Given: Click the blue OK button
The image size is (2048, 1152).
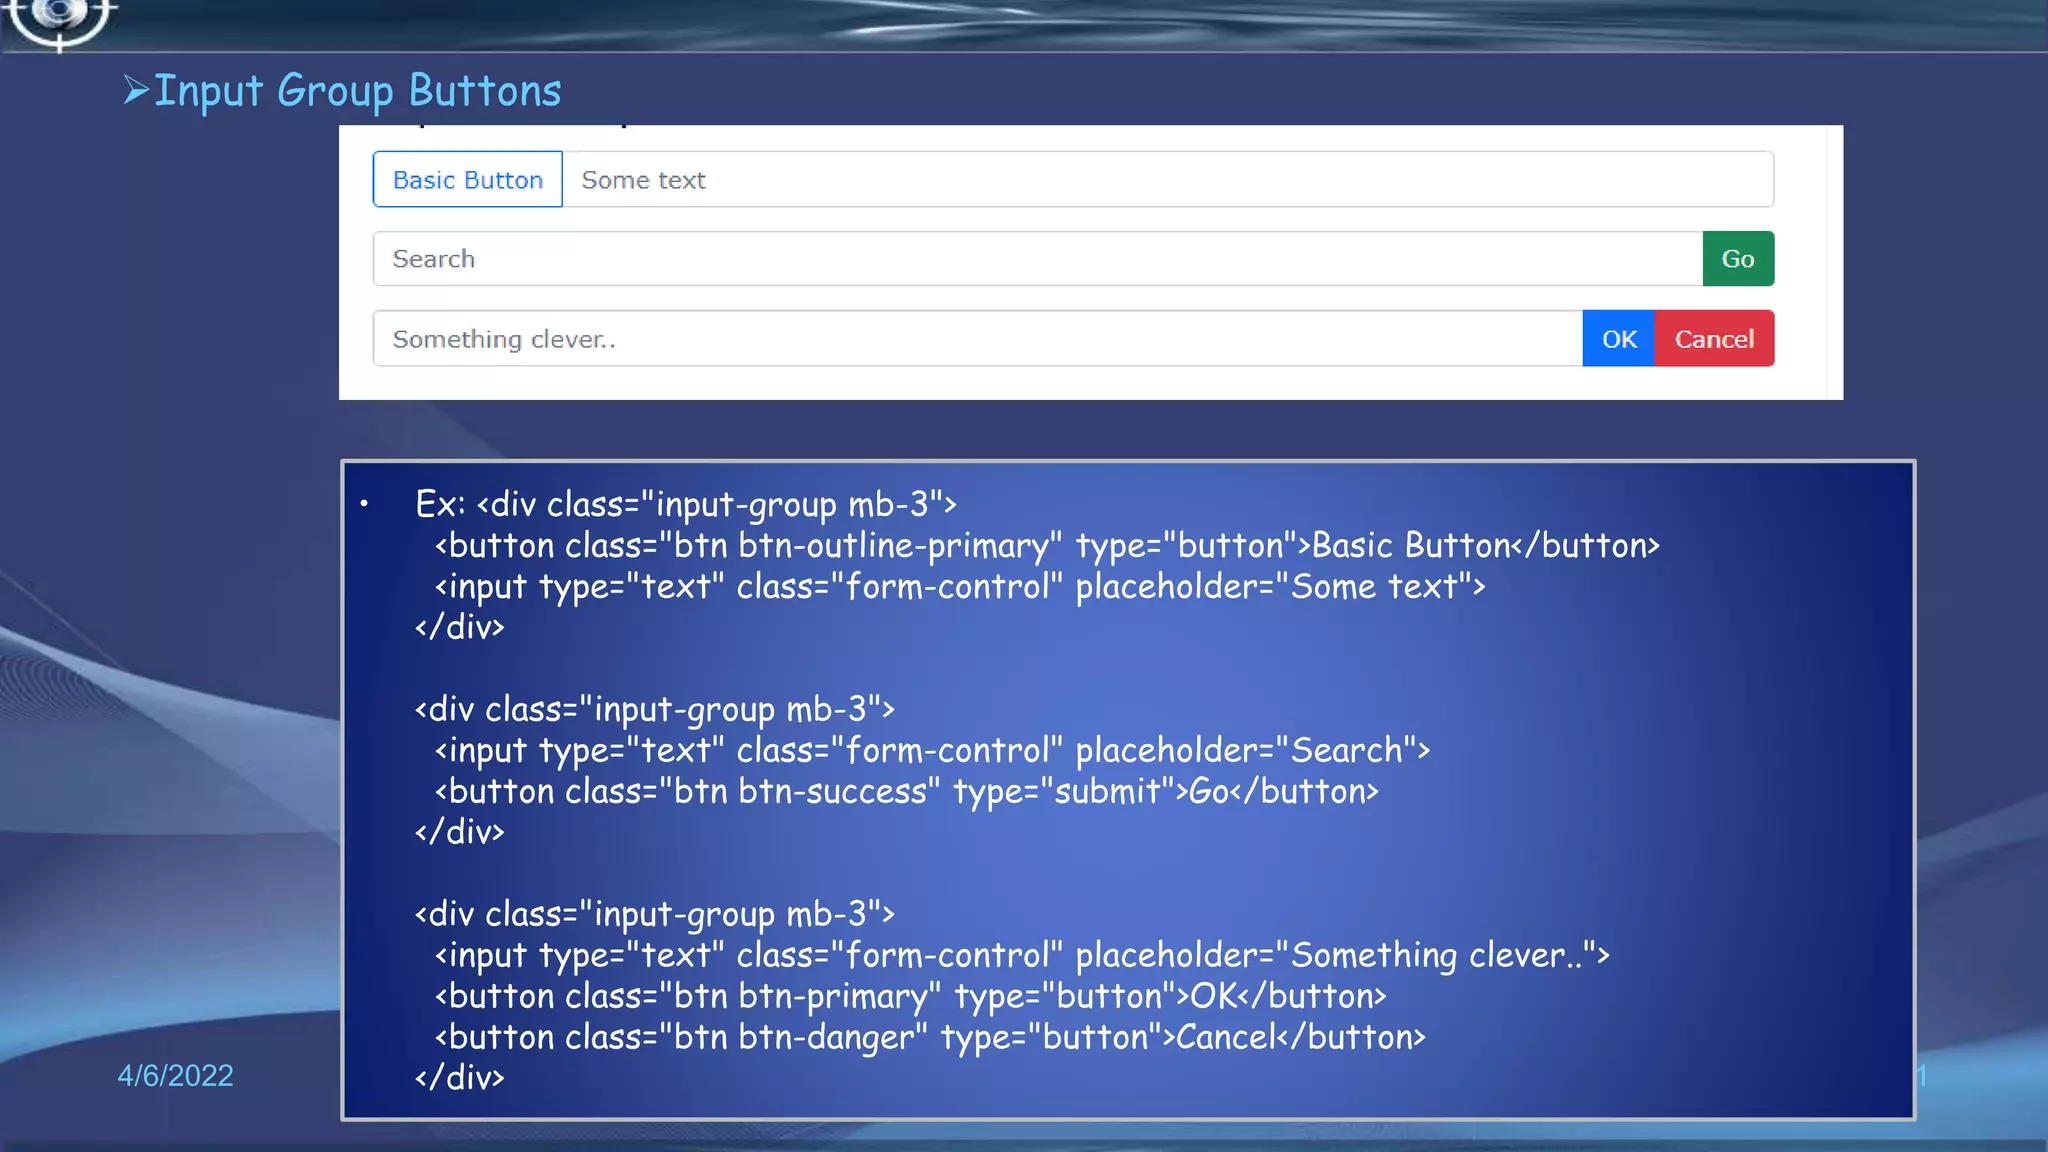Looking at the screenshot, I should pyautogui.click(x=1619, y=339).
